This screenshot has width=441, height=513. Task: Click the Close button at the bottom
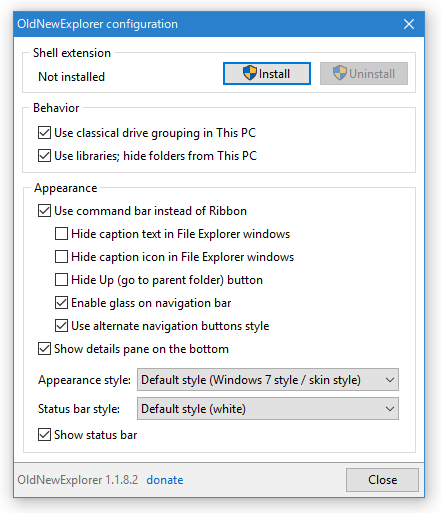pyautogui.click(x=382, y=480)
